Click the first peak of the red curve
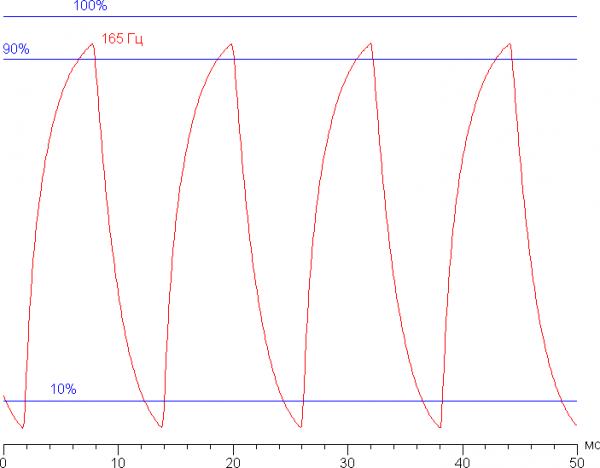The image size is (600, 468). coord(94,44)
